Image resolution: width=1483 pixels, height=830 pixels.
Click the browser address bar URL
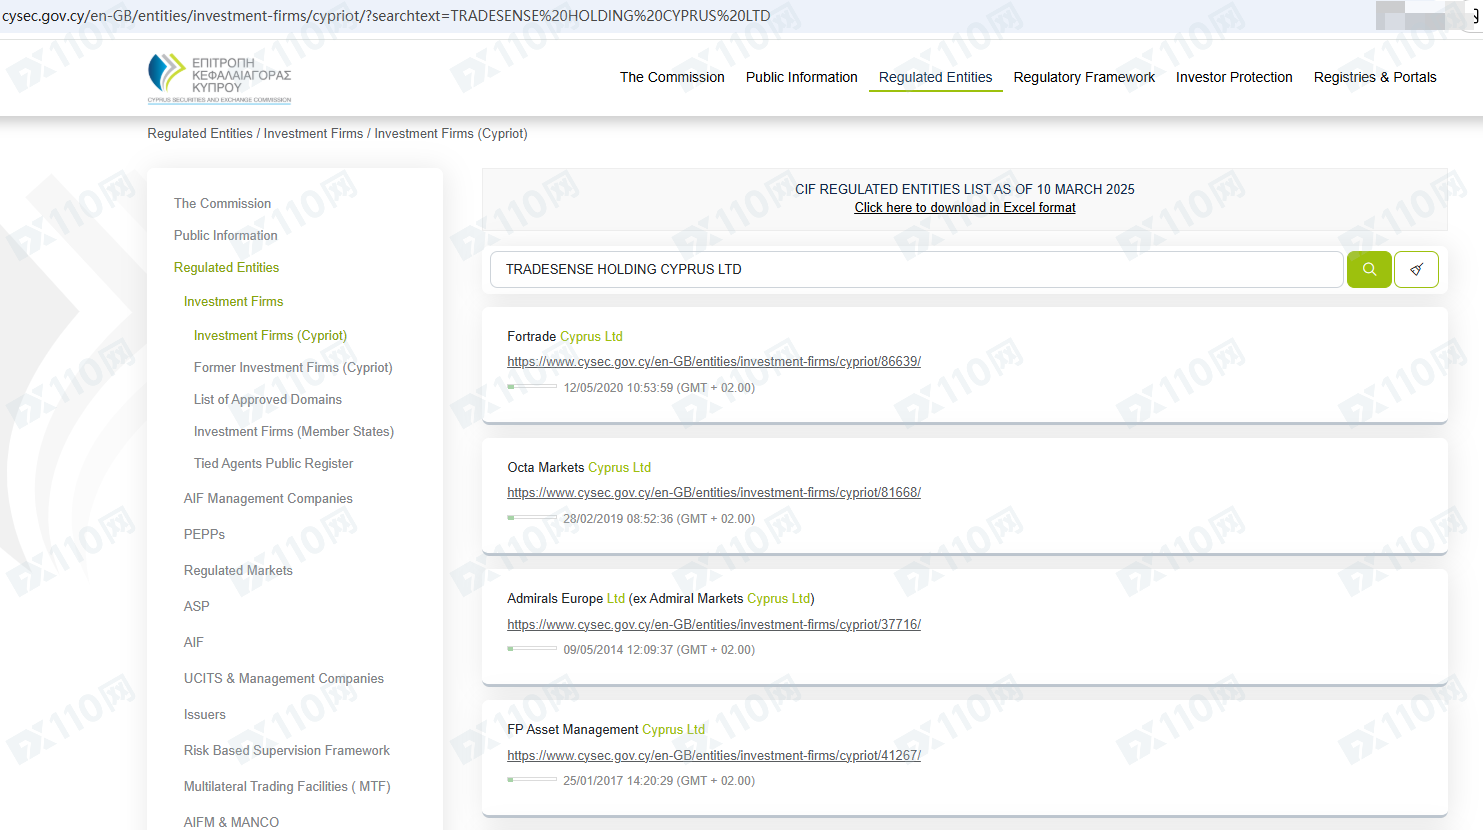pyautogui.click(x=386, y=16)
